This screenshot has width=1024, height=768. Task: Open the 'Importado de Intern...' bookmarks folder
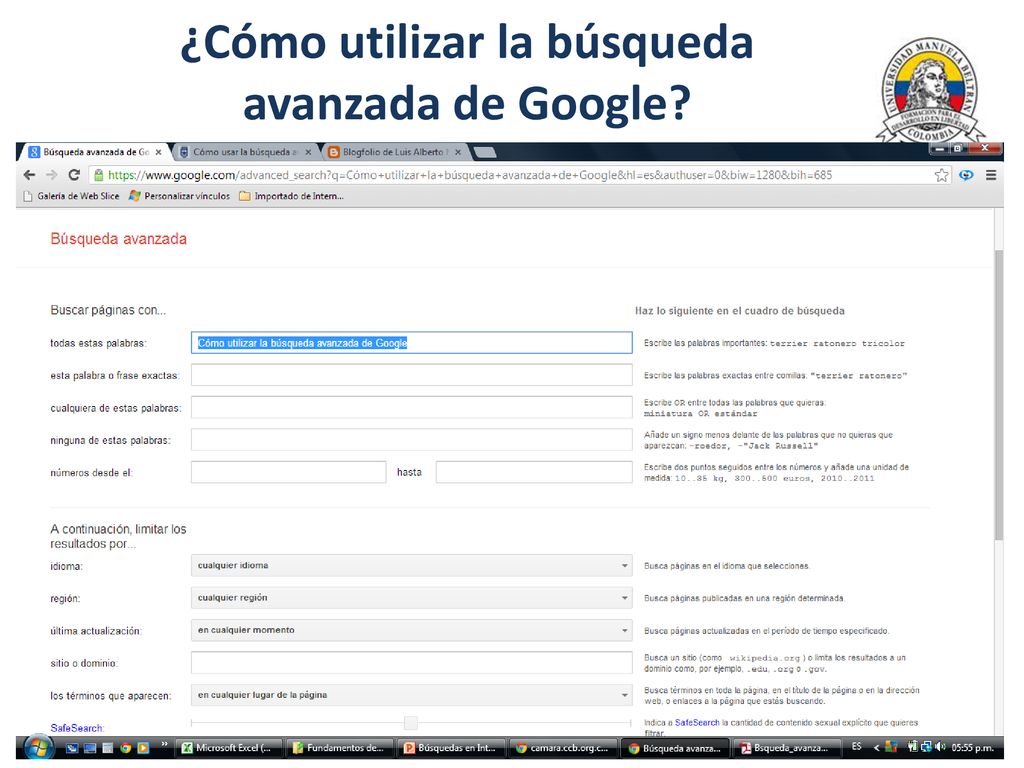(x=291, y=196)
